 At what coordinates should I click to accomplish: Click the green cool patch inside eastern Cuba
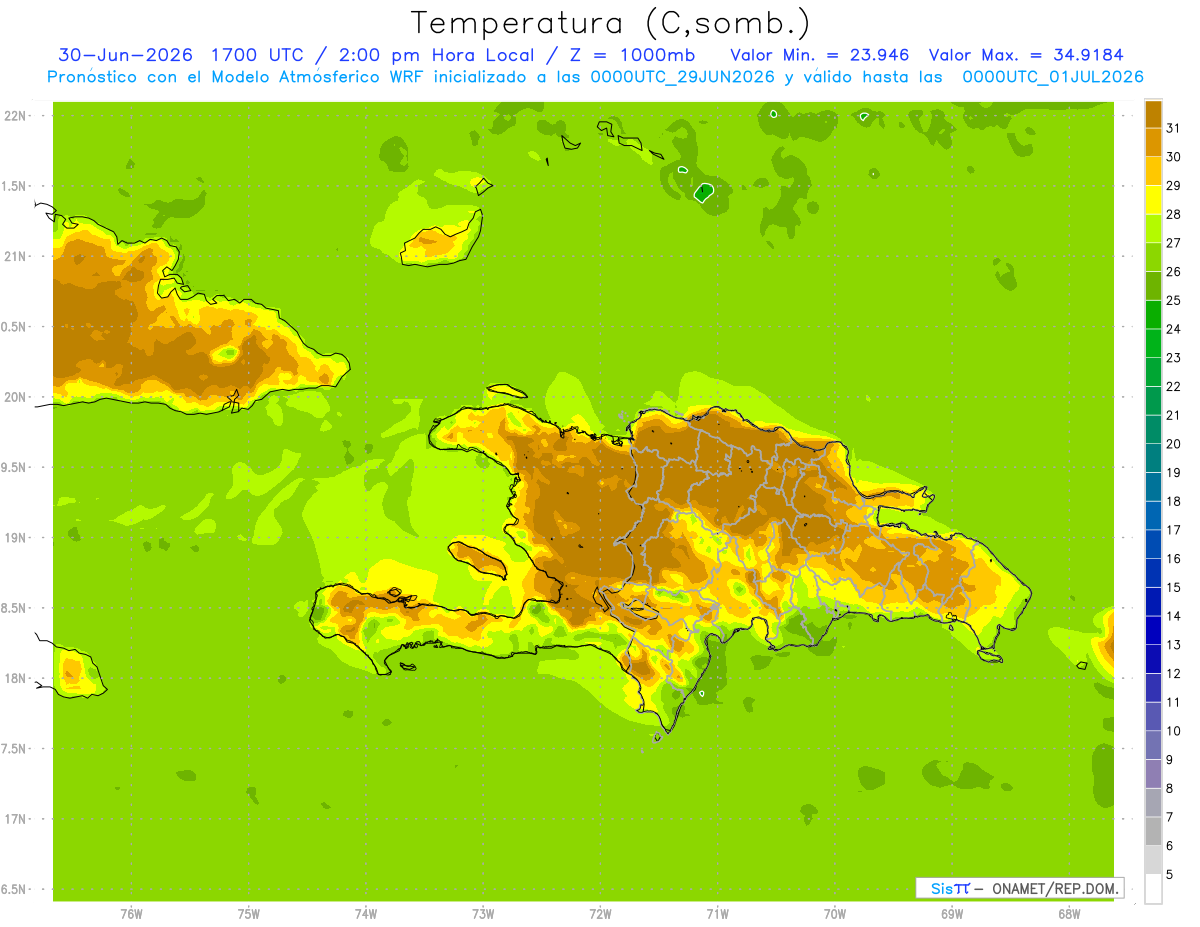pyautogui.click(x=229, y=352)
